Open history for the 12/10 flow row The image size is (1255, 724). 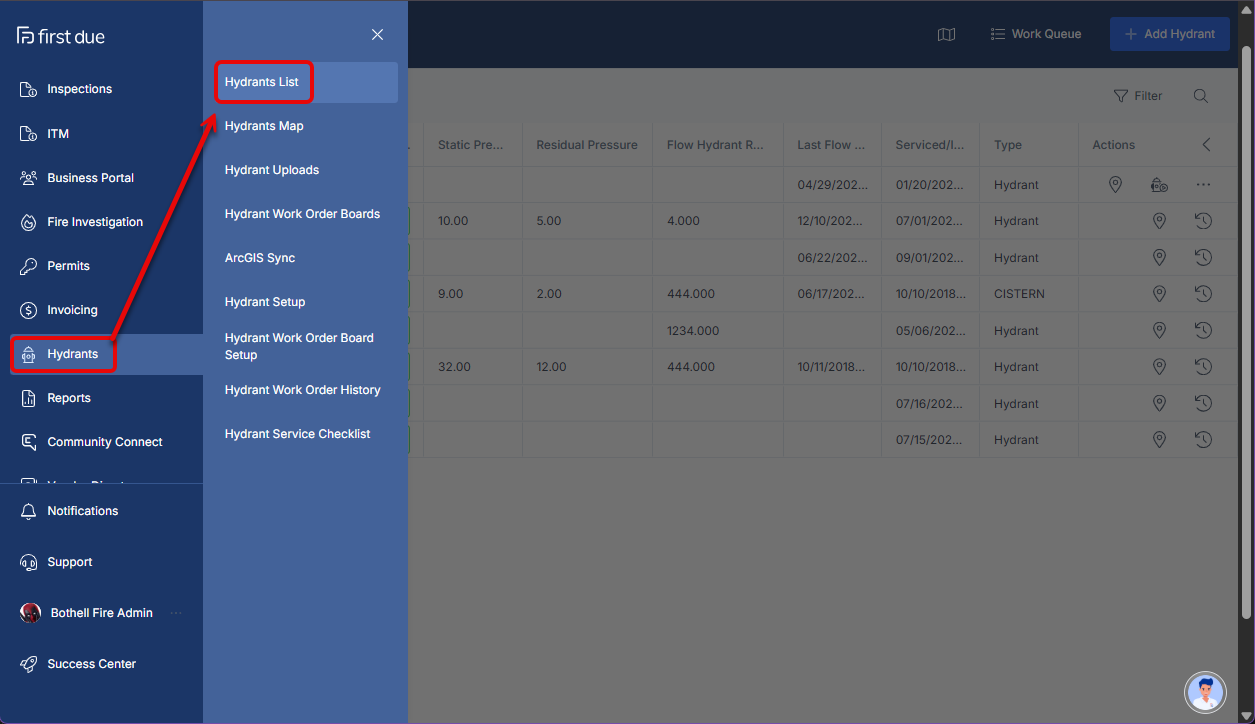point(1203,221)
